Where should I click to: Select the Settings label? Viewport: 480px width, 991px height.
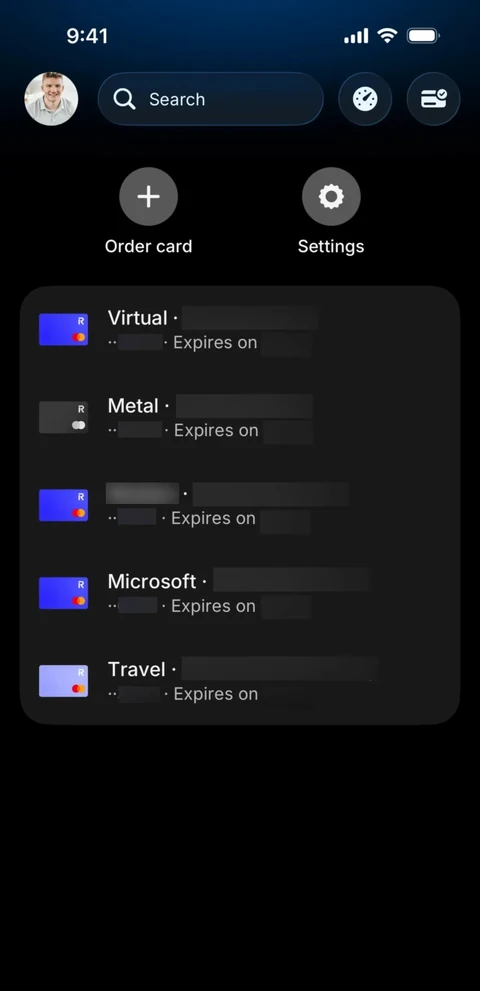click(x=331, y=246)
